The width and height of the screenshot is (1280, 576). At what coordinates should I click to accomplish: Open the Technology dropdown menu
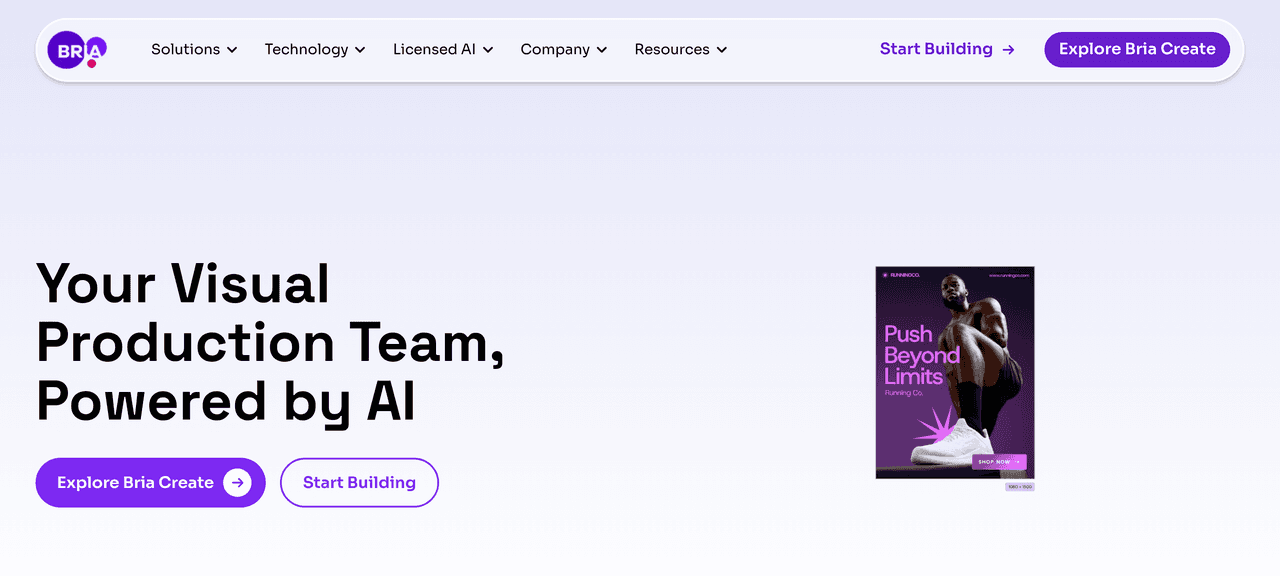pyautogui.click(x=315, y=49)
